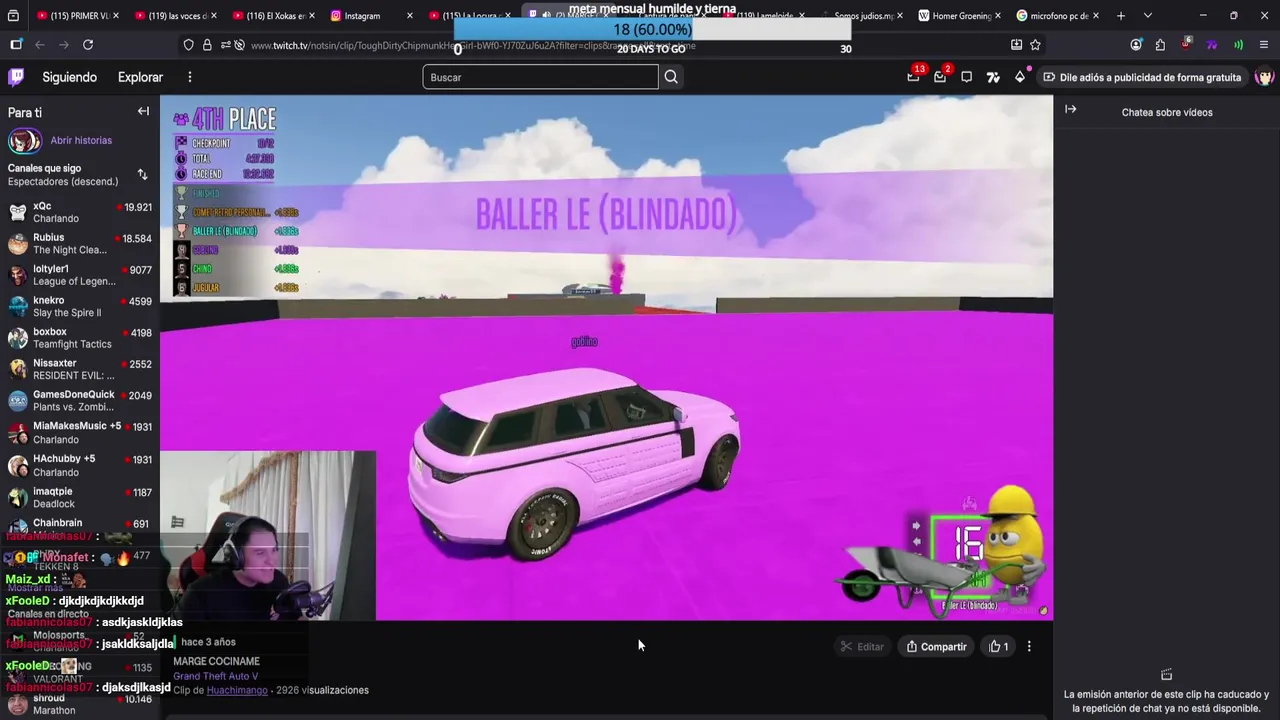Open HAchubby channel in sidebar
Screen dimensions: 1280x720
point(80,465)
